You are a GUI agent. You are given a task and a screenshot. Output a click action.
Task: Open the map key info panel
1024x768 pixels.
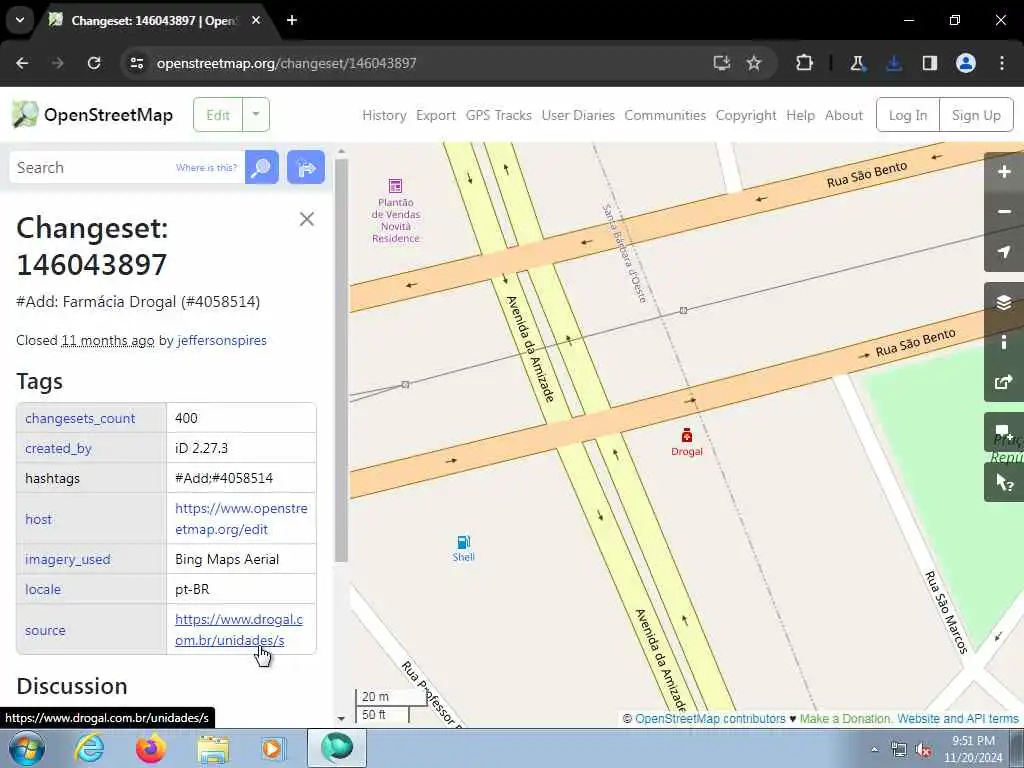1004,342
